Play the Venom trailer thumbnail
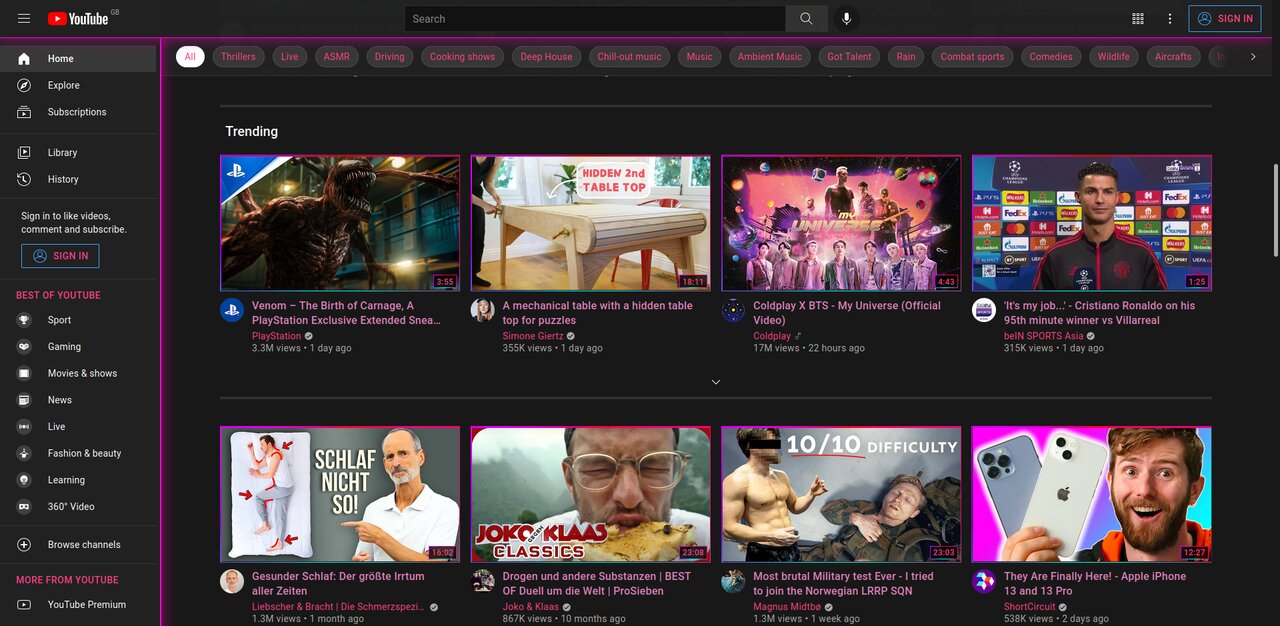This screenshot has width=1280, height=626. [340, 222]
